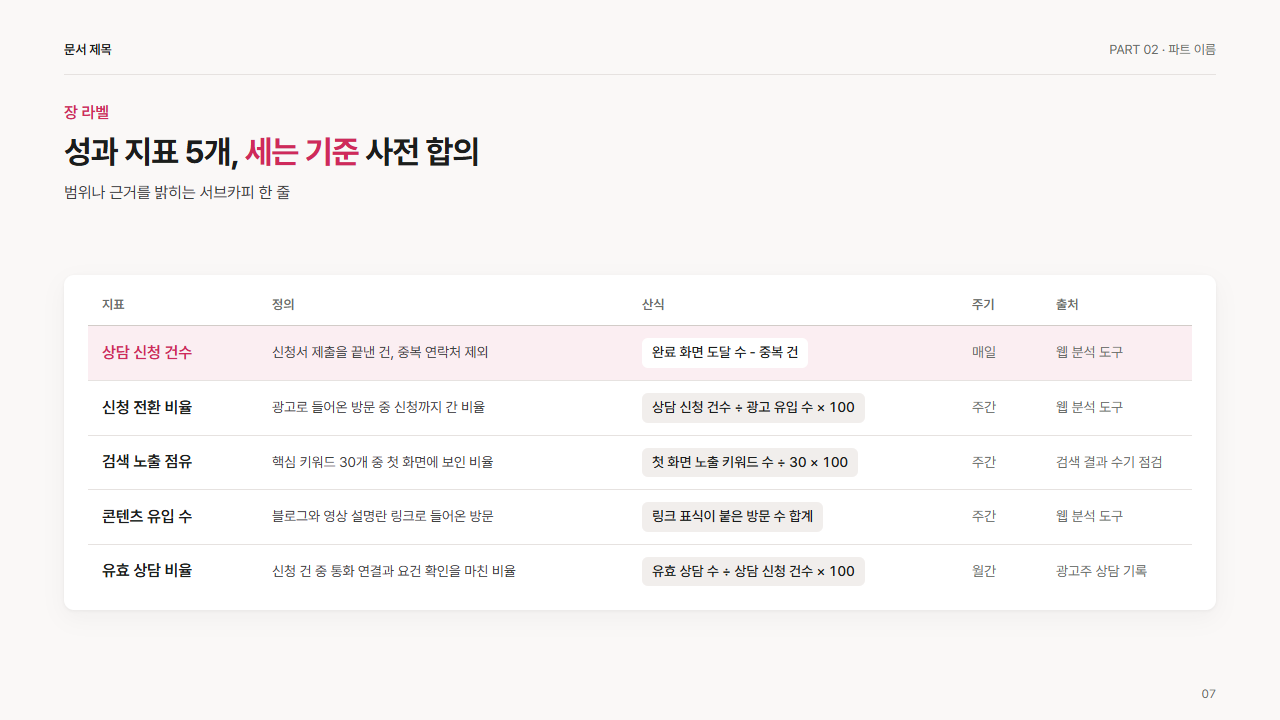Select the source "검색 결과 수기 점검"
Viewport: 1280px width, 720px height.
1109,462
